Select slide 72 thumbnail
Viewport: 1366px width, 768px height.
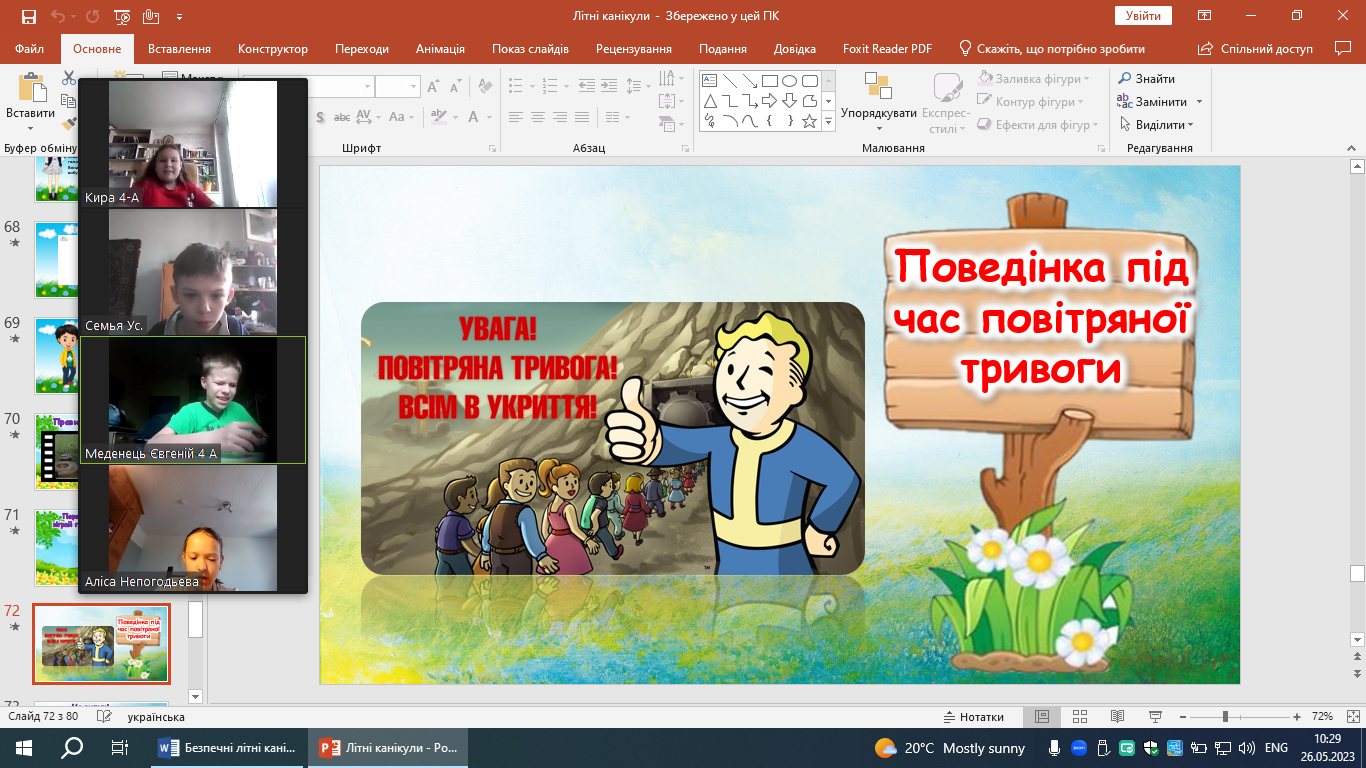click(101, 643)
